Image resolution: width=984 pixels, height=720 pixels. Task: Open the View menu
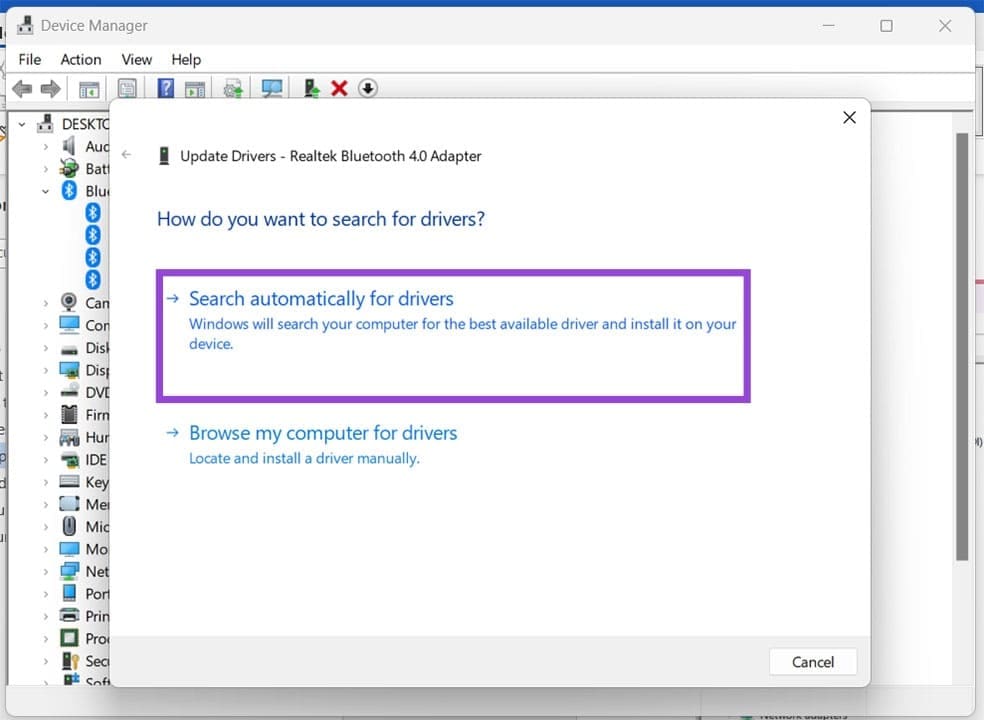(x=136, y=59)
